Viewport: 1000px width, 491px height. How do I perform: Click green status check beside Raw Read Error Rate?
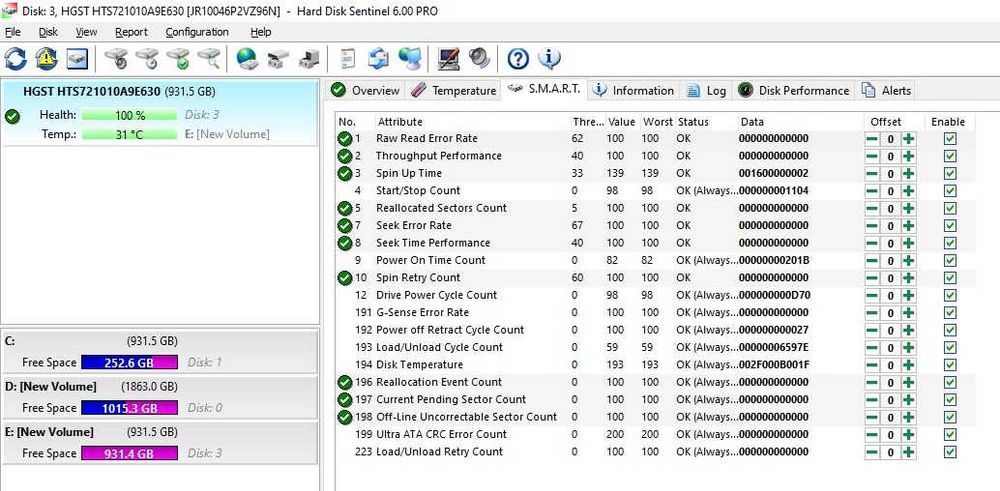345,138
